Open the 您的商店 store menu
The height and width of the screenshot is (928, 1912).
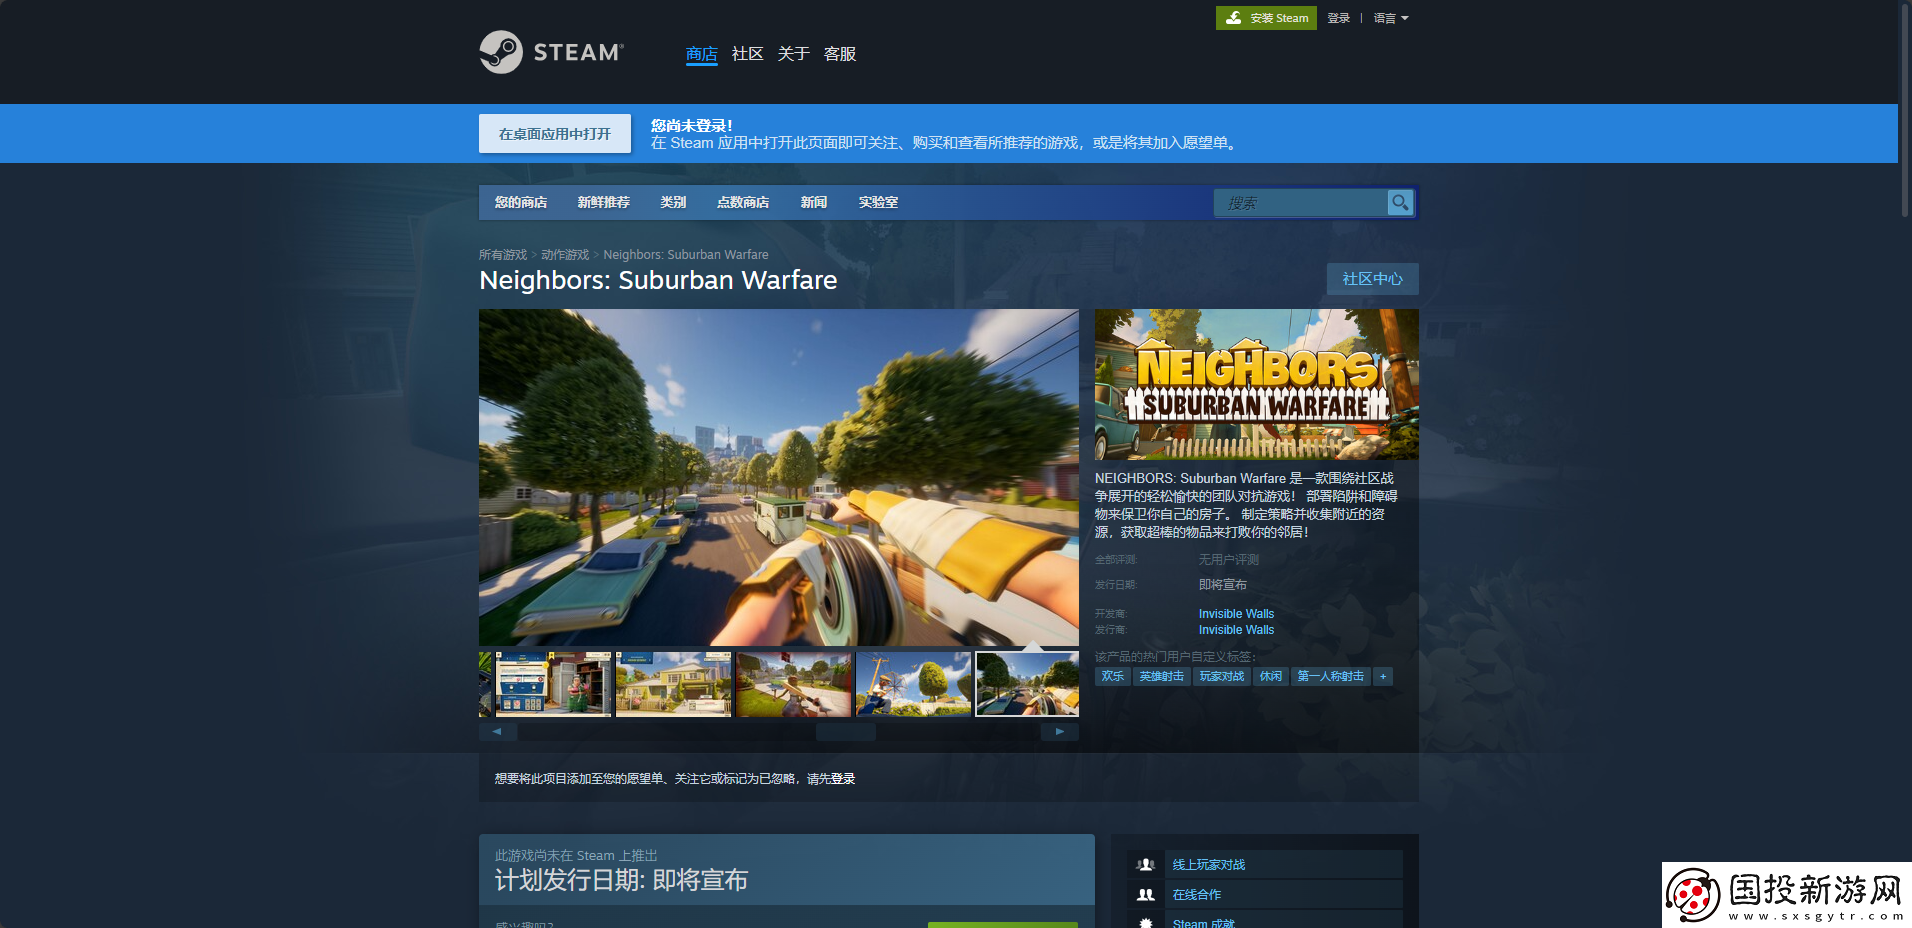[x=521, y=202]
